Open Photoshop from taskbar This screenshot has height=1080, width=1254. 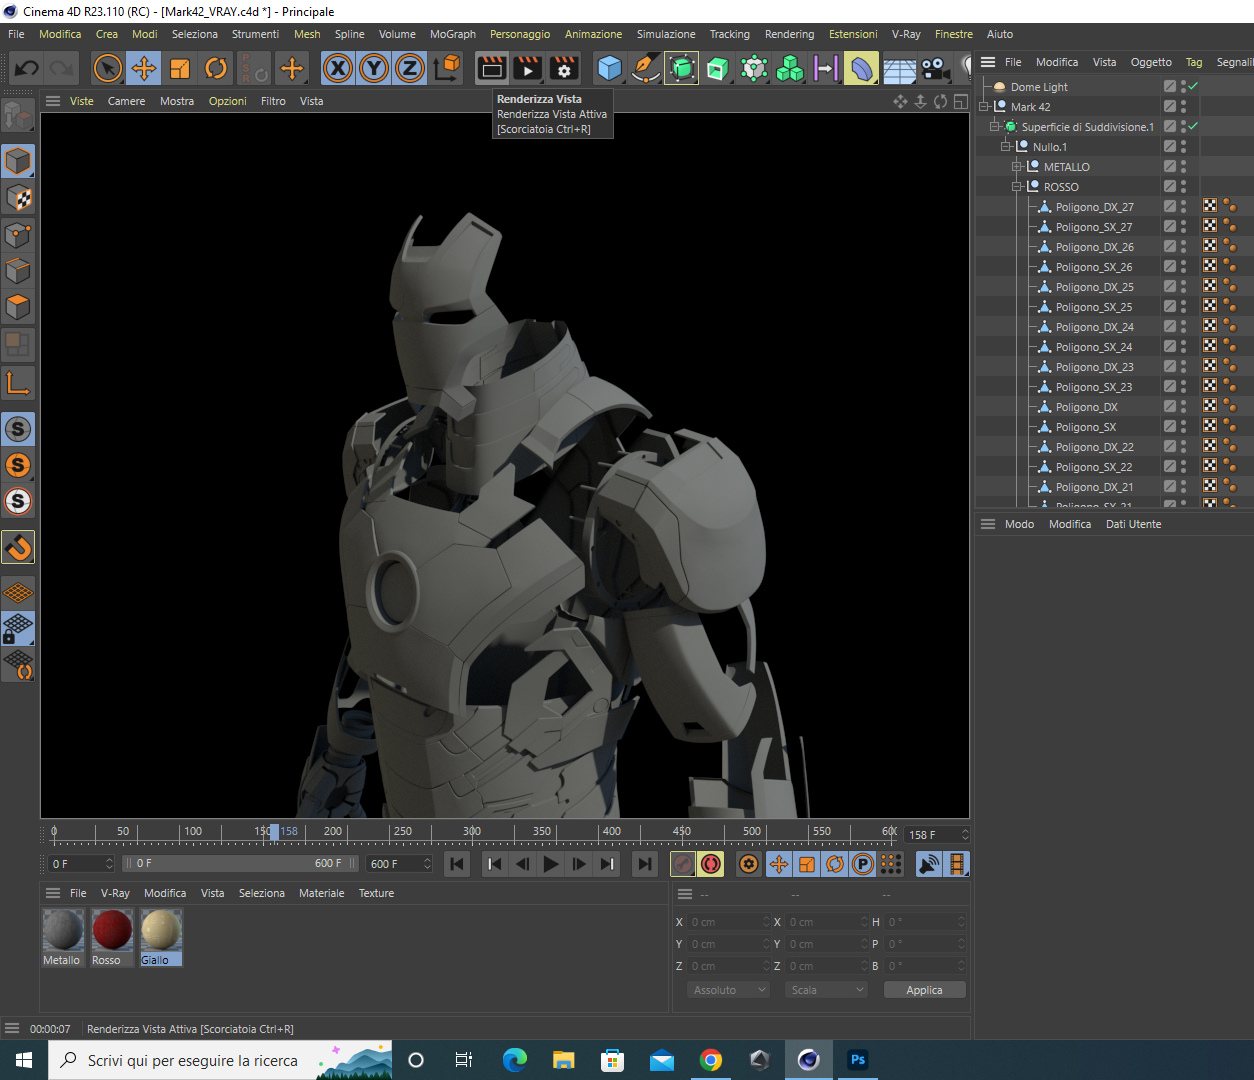pos(858,1060)
